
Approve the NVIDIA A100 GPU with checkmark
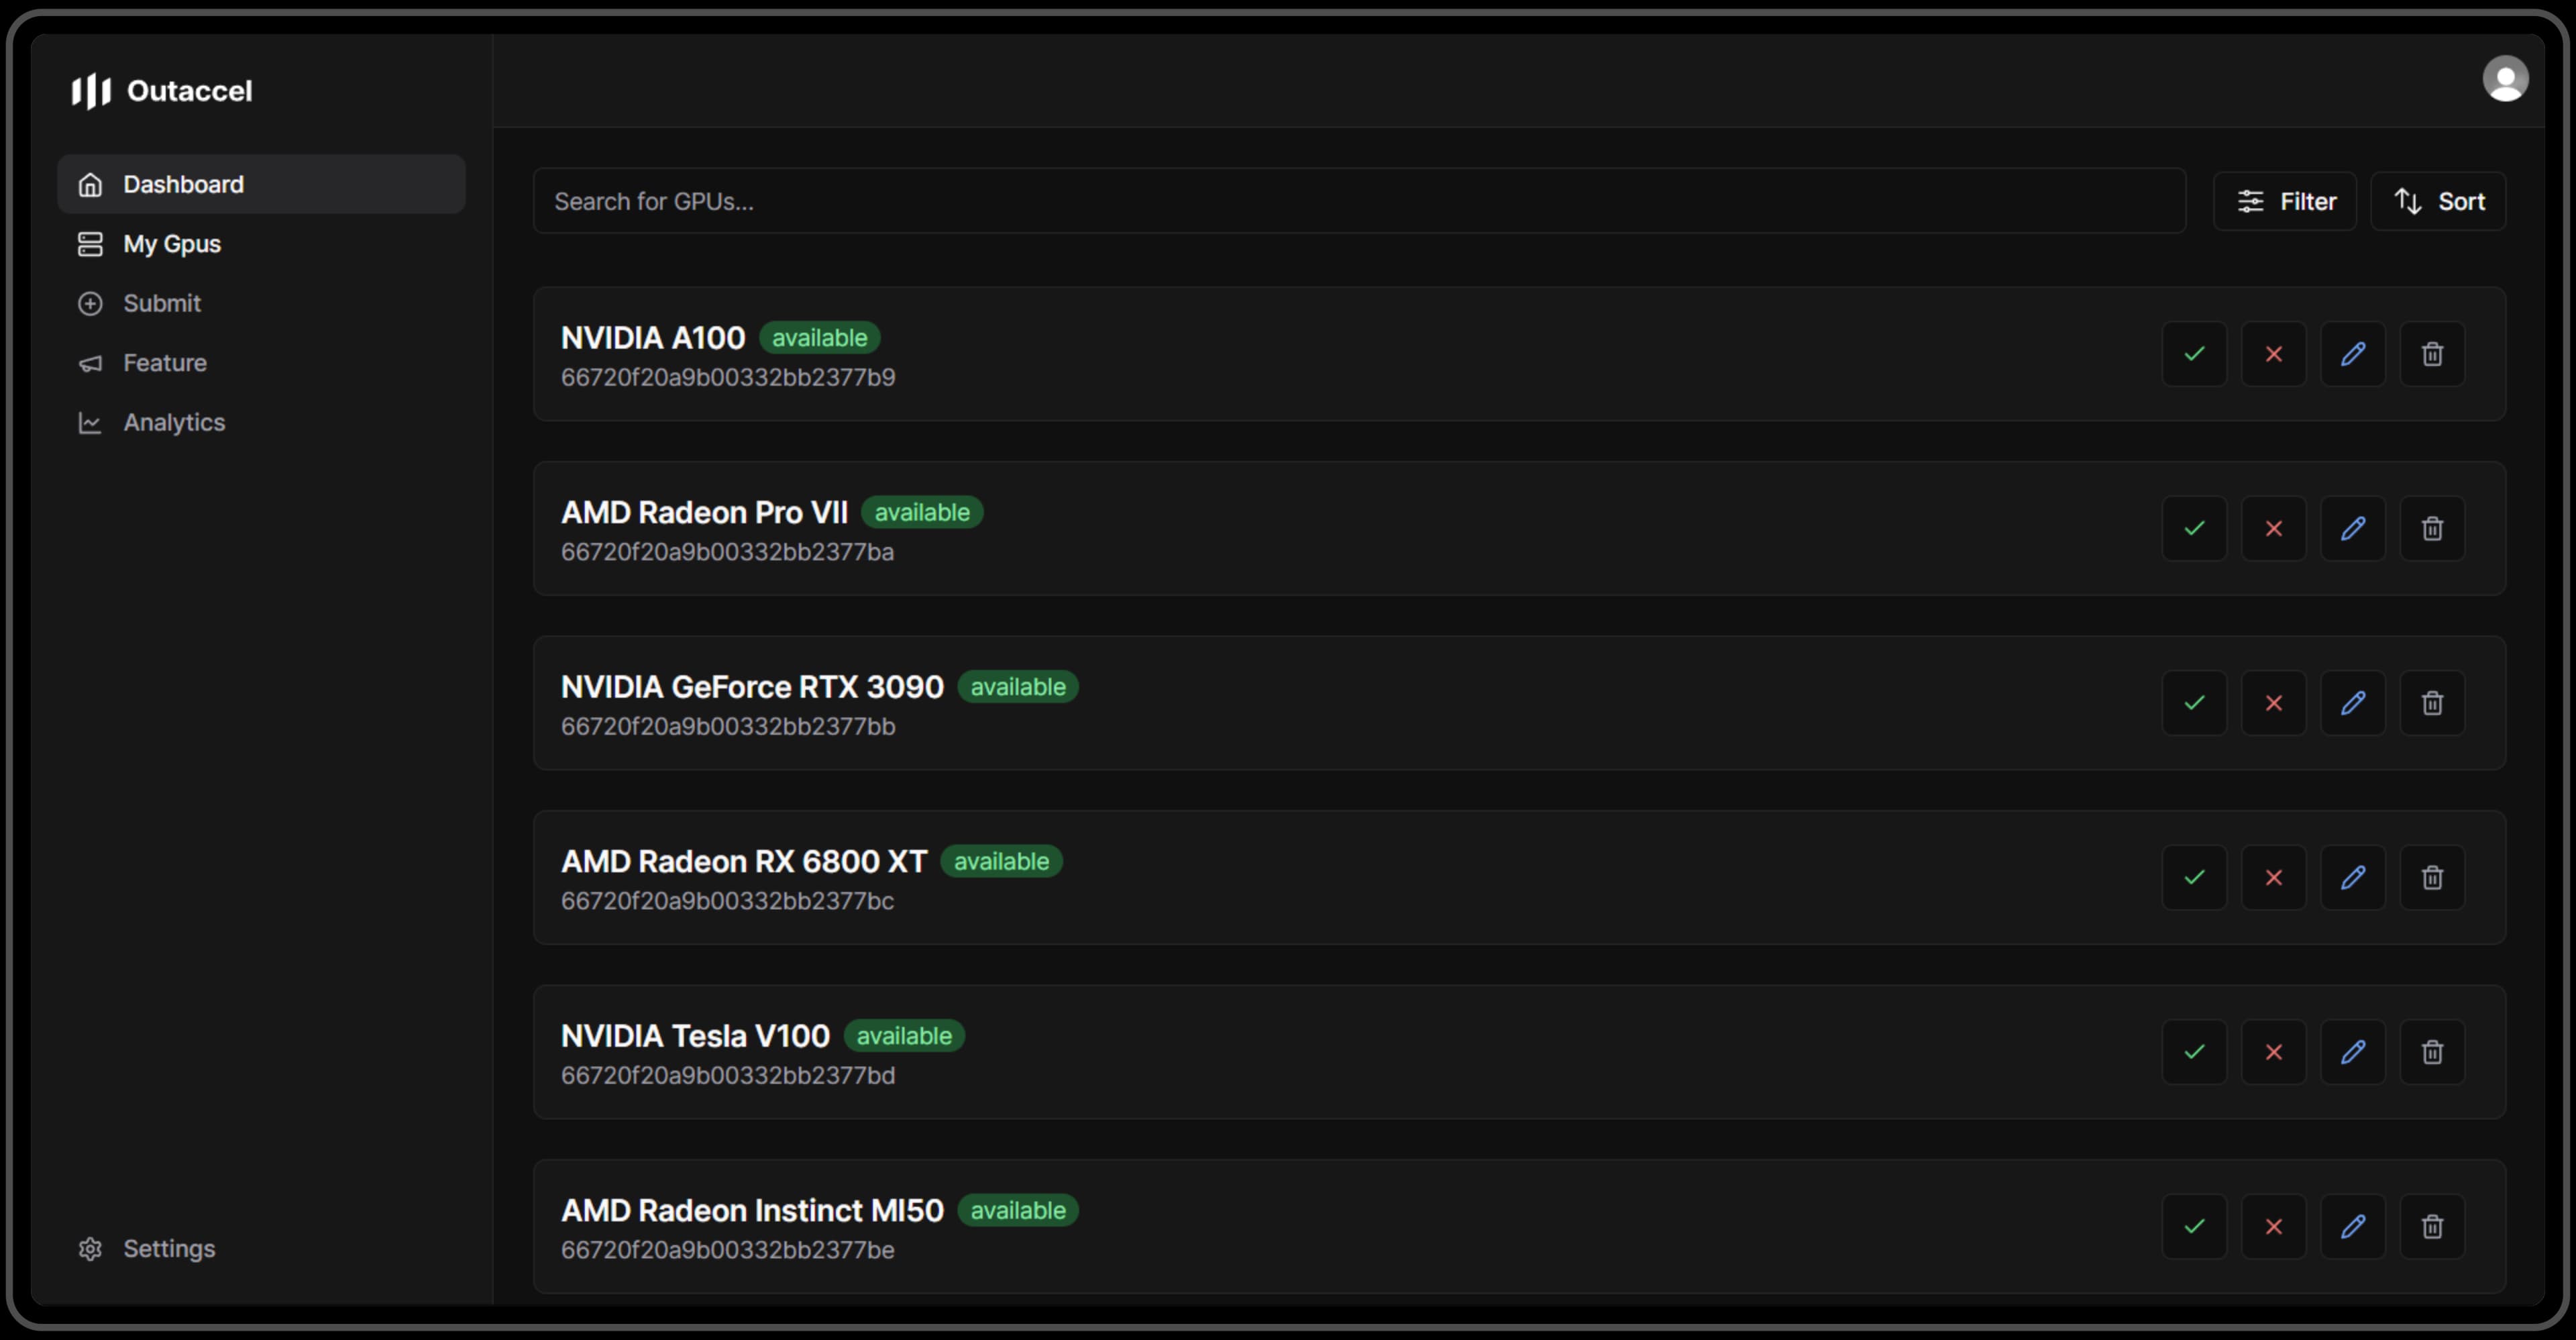coord(2194,354)
